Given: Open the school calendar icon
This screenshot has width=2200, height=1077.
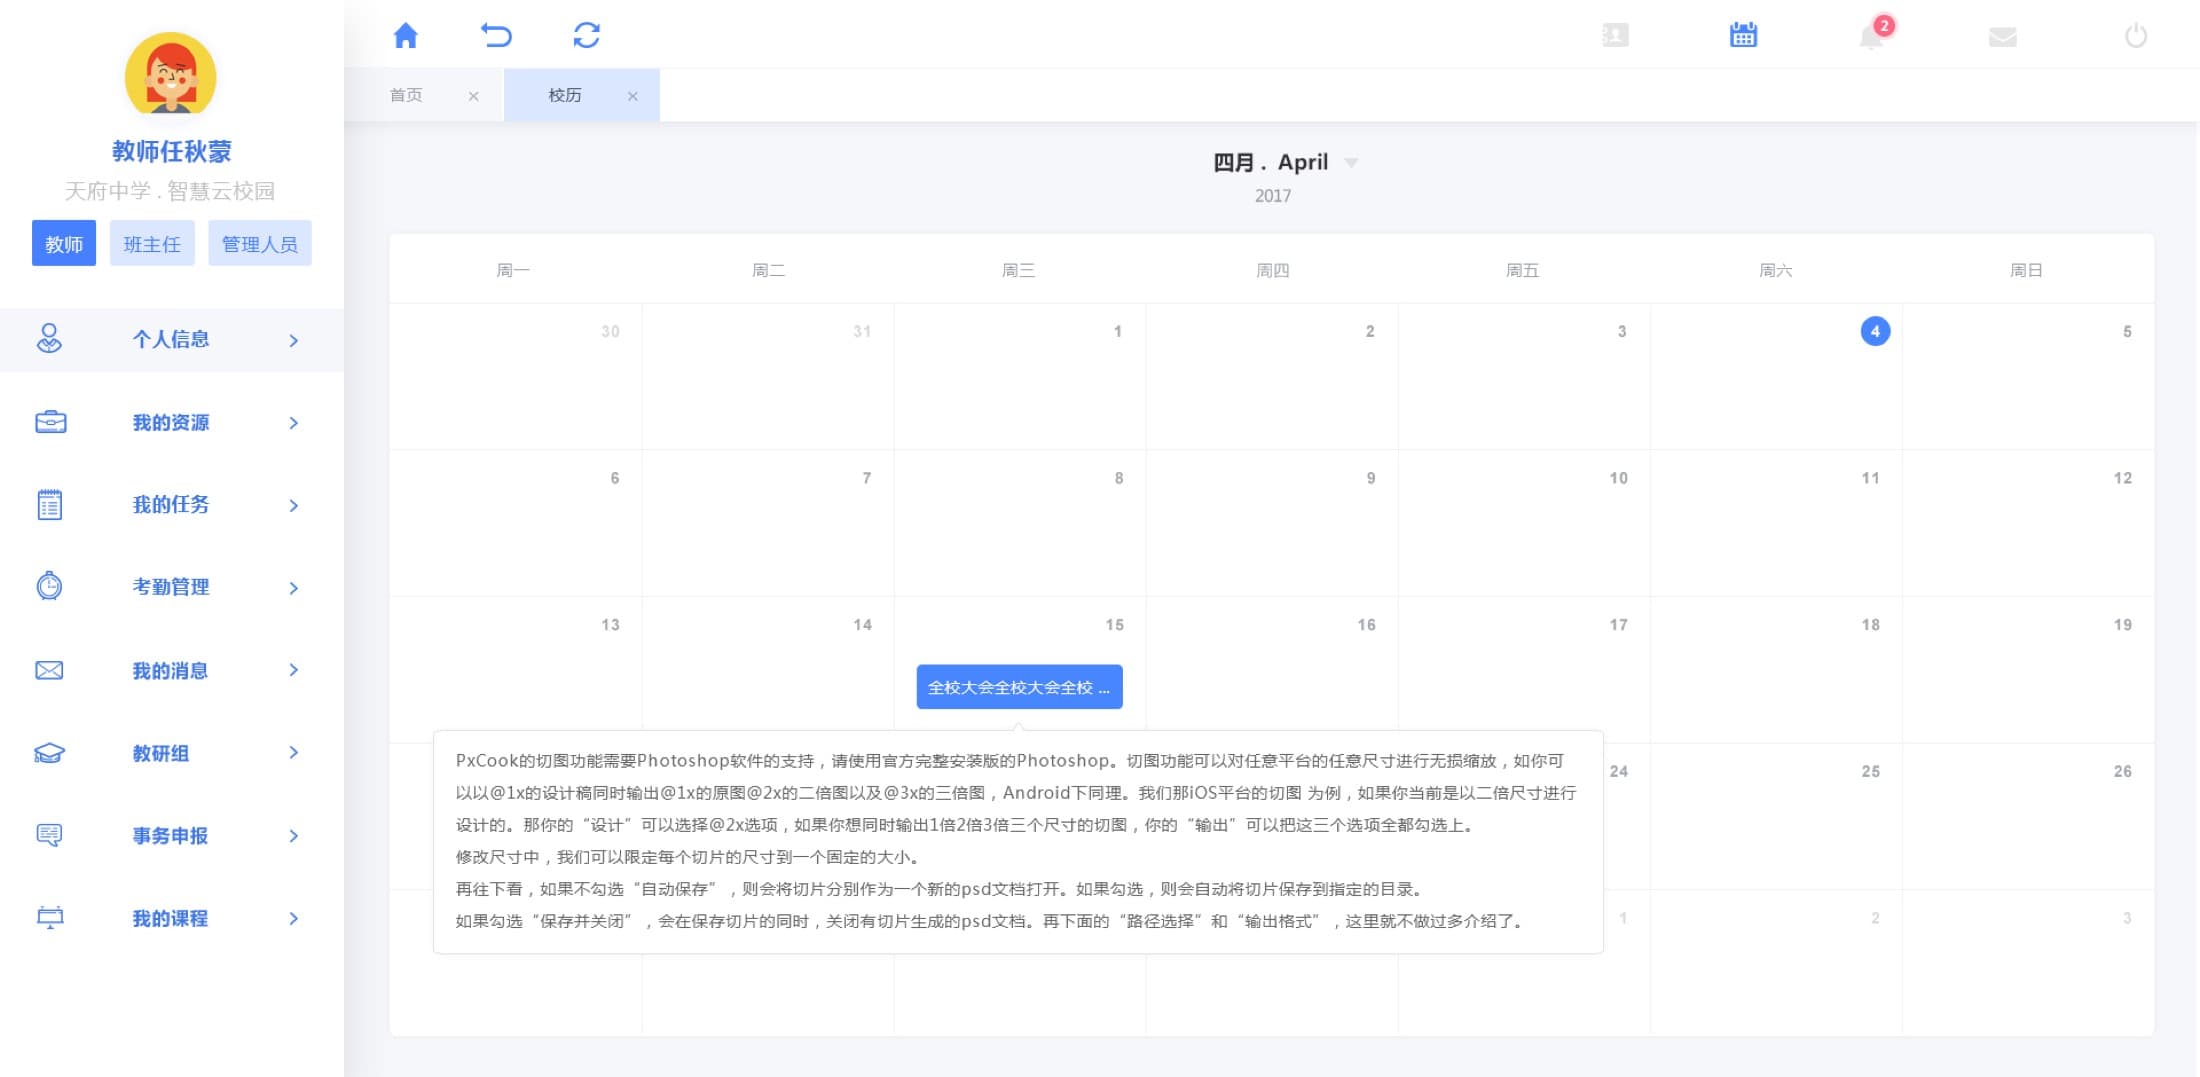Looking at the screenshot, I should (1743, 35).
